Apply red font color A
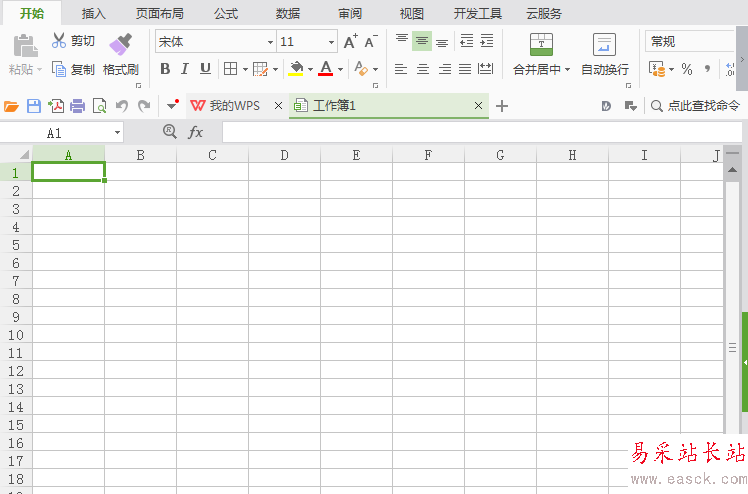Screen dimensions: 748x494 click(326, 69)
